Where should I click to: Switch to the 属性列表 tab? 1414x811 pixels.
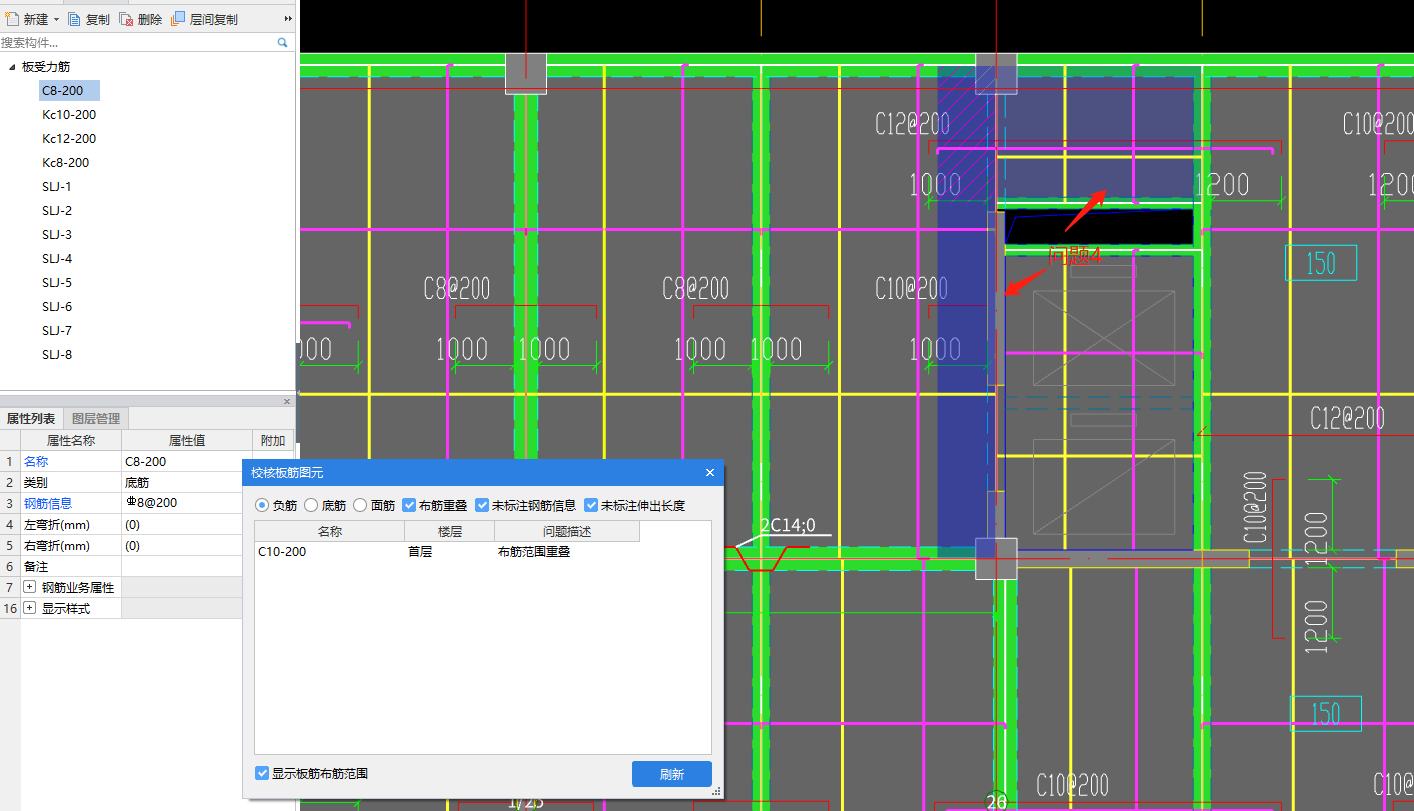[x=31, y=419]
